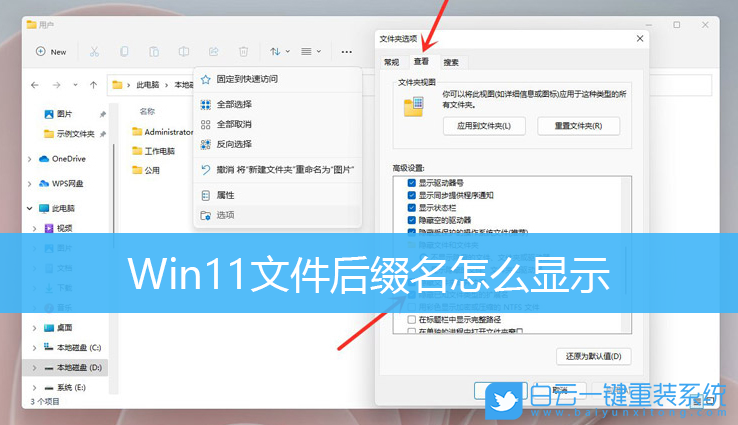Click the Cut scissors icon
Viewport: 738px width, 425px height.
point(94,52)
